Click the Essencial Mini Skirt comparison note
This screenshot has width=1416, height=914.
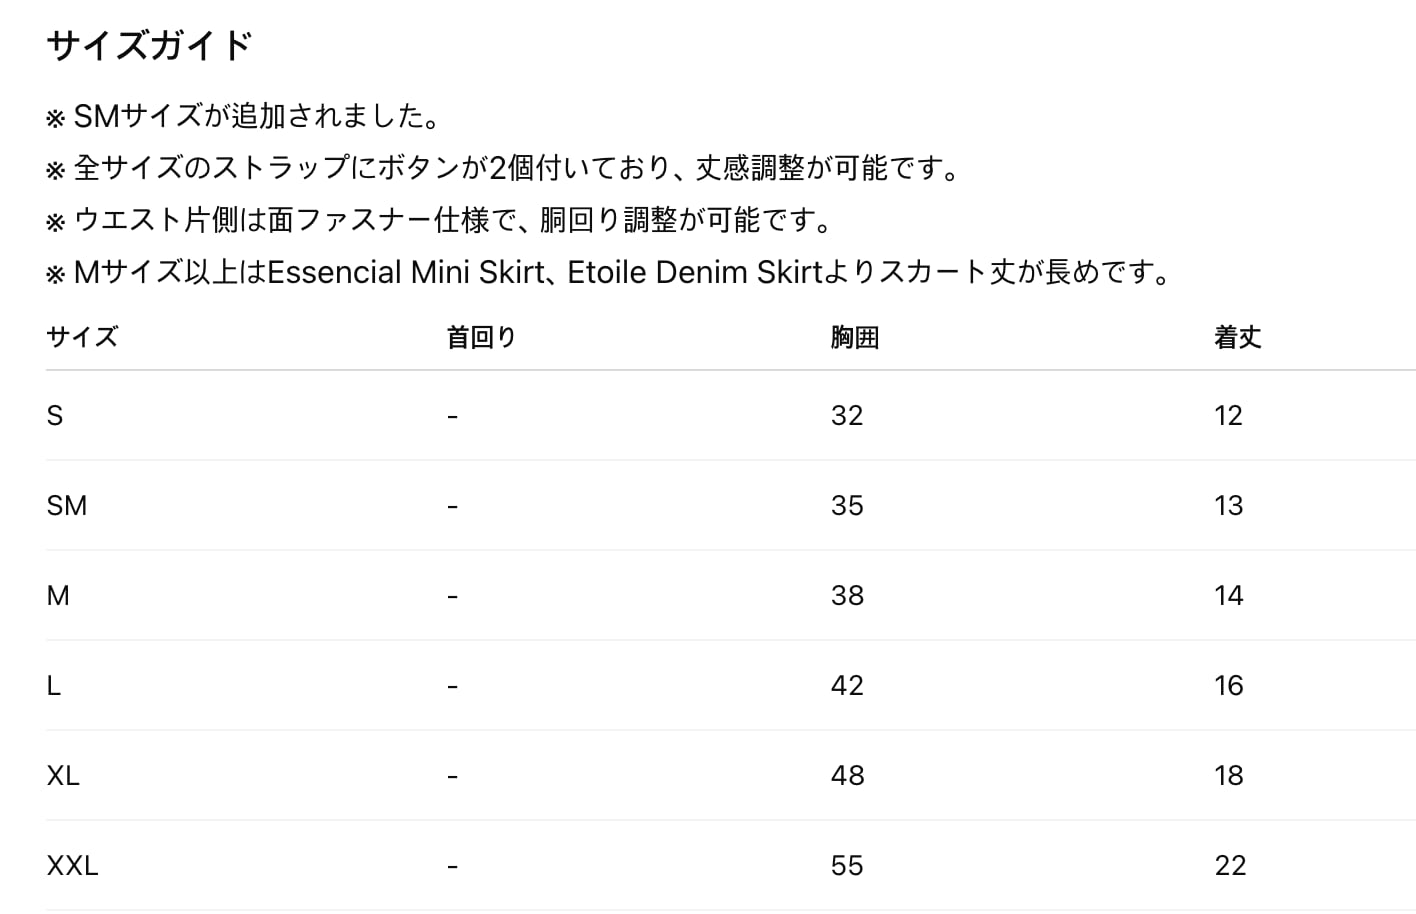pos(610,272)
